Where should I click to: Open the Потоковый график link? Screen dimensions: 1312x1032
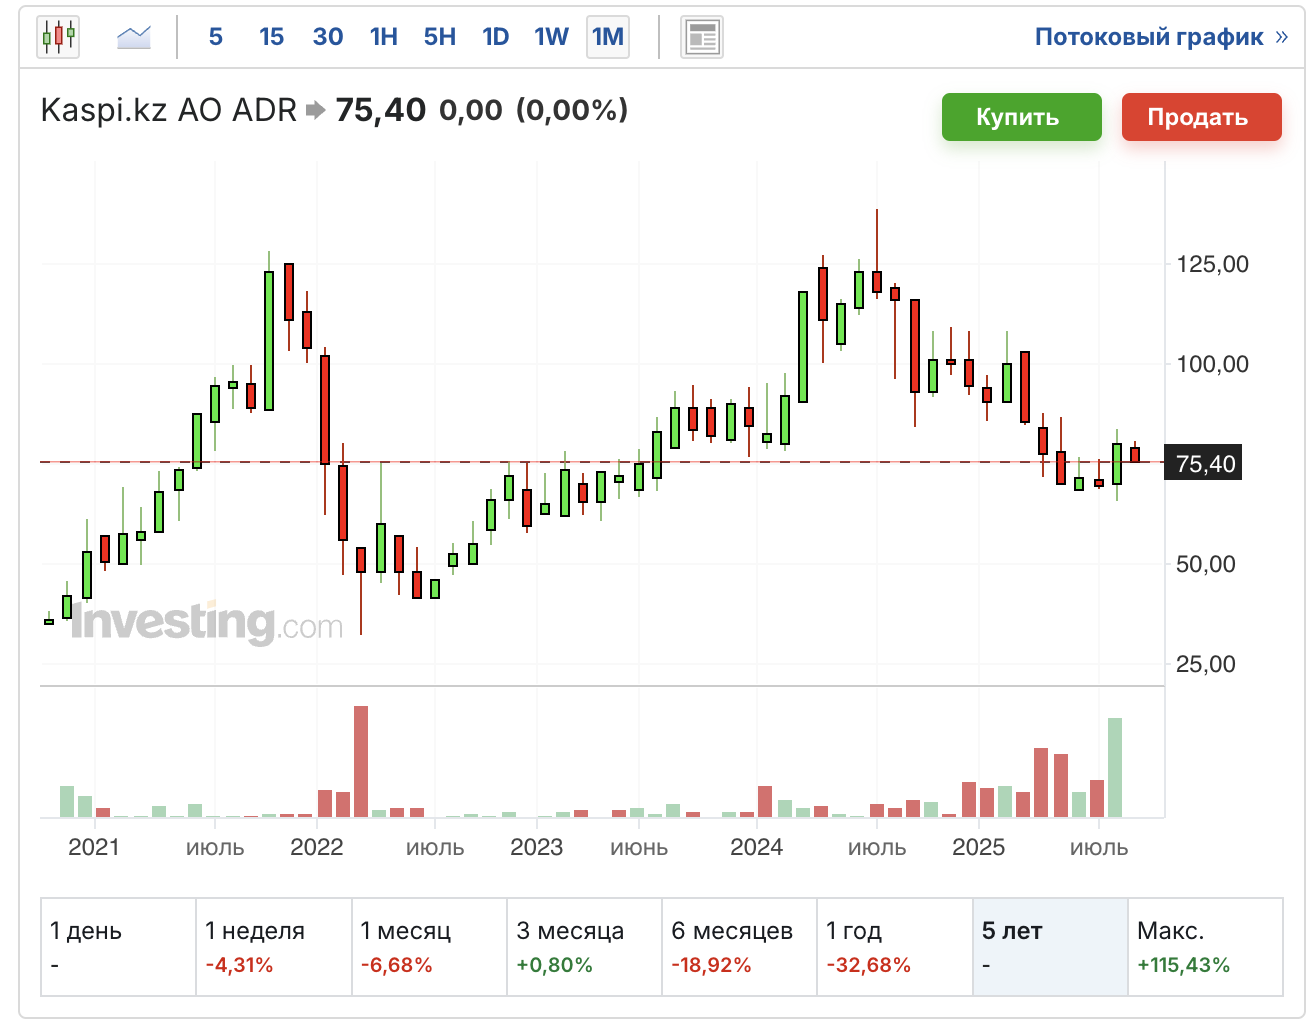(1160, 37)
